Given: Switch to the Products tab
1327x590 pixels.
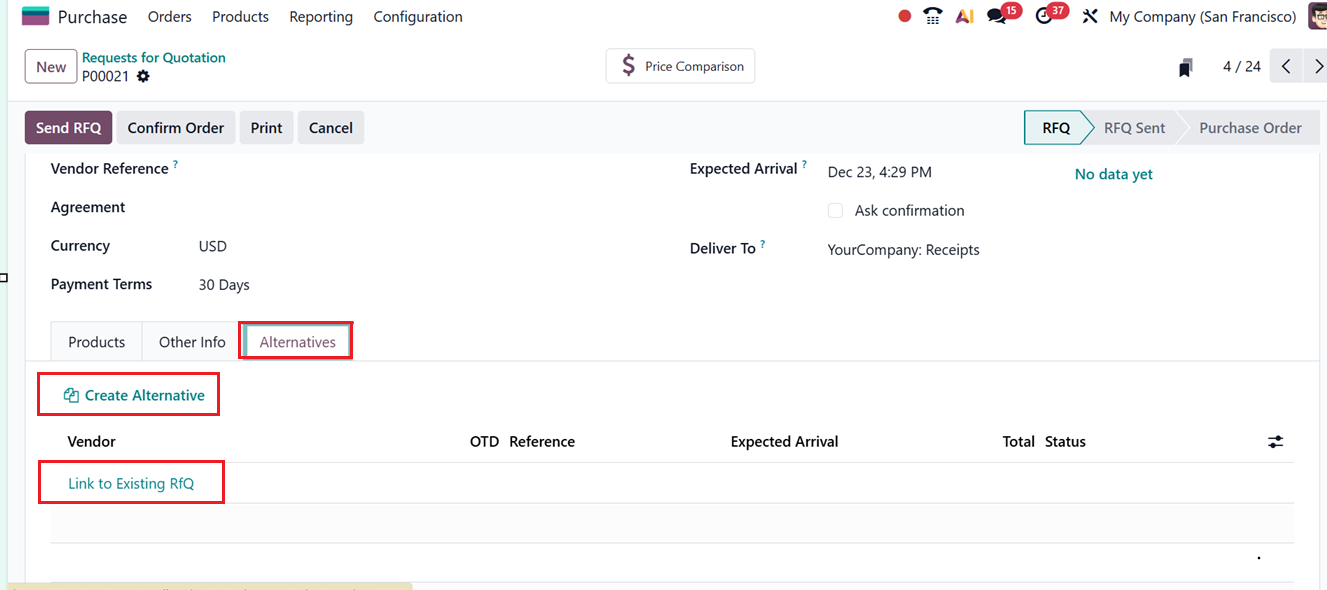Looking at the screenshot, I should pos(96,342).
